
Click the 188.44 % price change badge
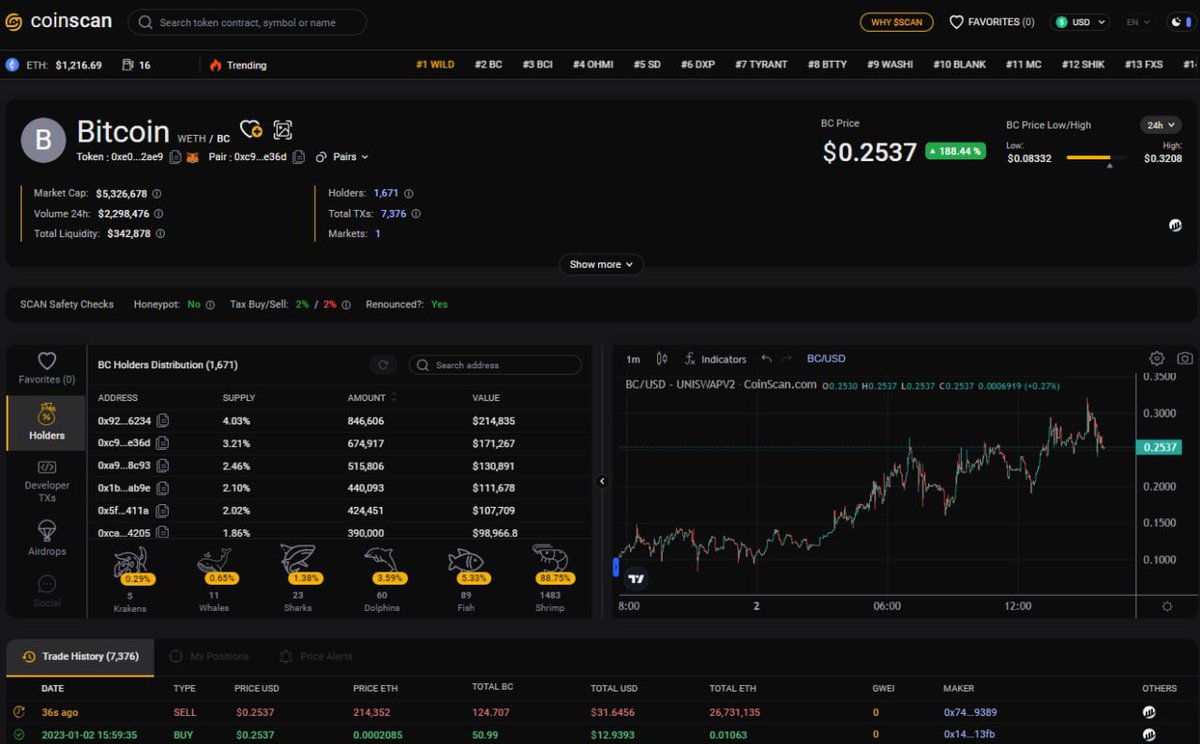[955, 151]
